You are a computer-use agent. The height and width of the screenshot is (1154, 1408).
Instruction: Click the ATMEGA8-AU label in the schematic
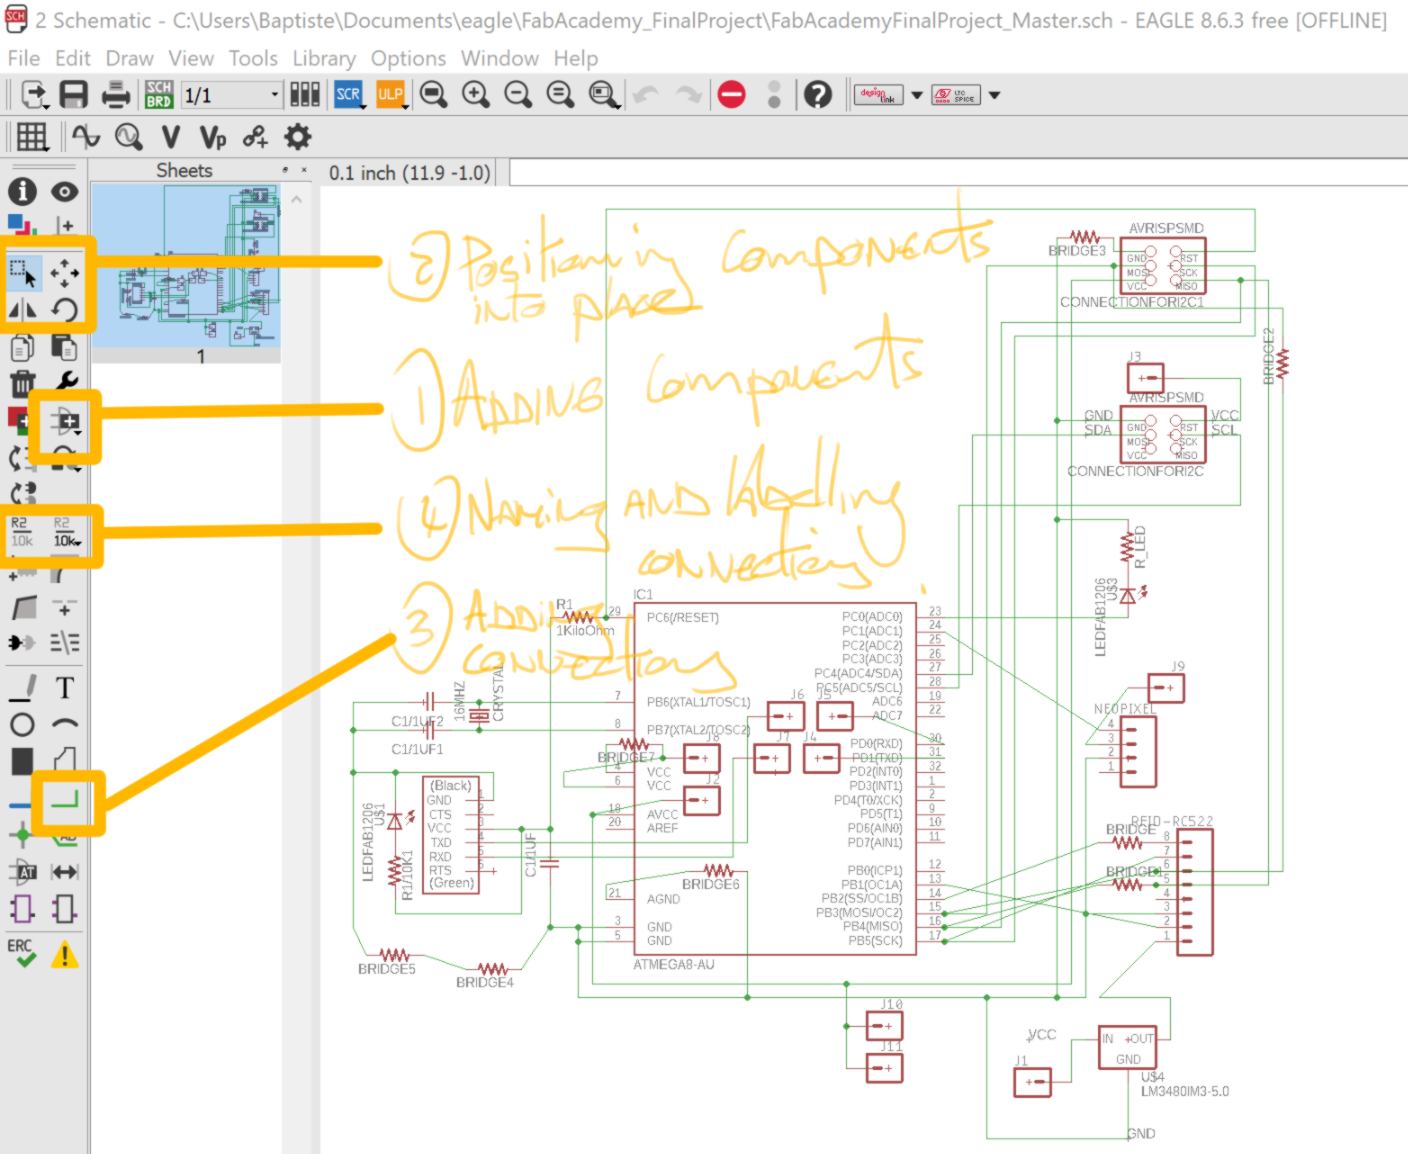tap(674, 964)
